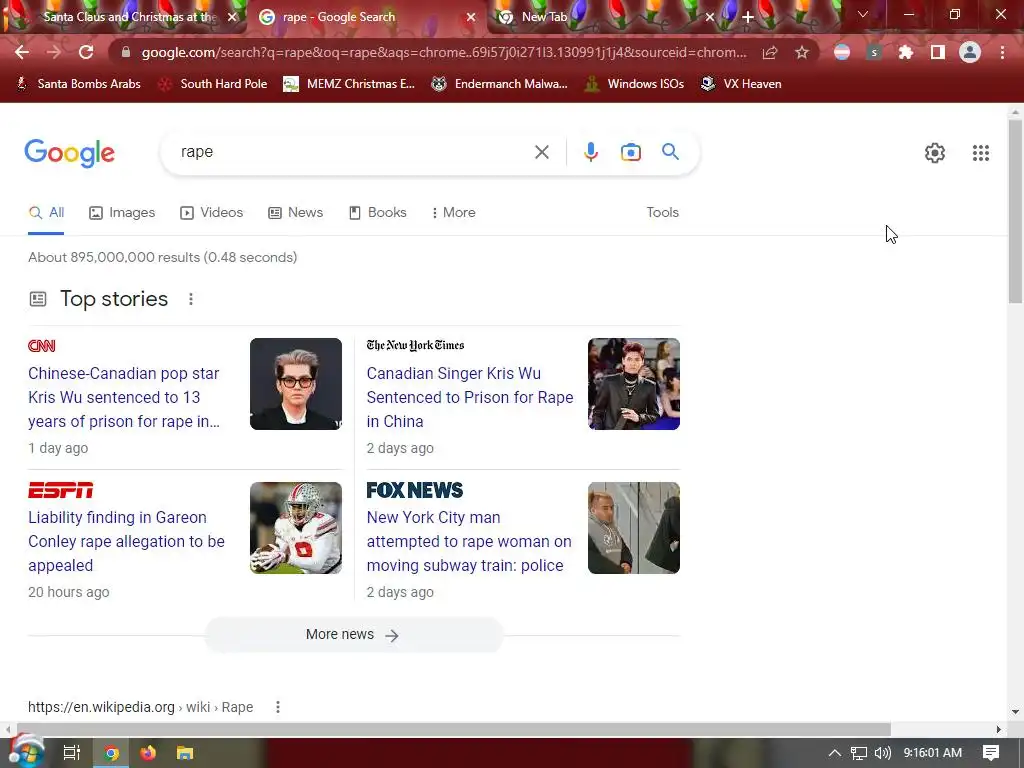Open Chrome three-dot menu
1024x768 pixels.
[1002, 52]
